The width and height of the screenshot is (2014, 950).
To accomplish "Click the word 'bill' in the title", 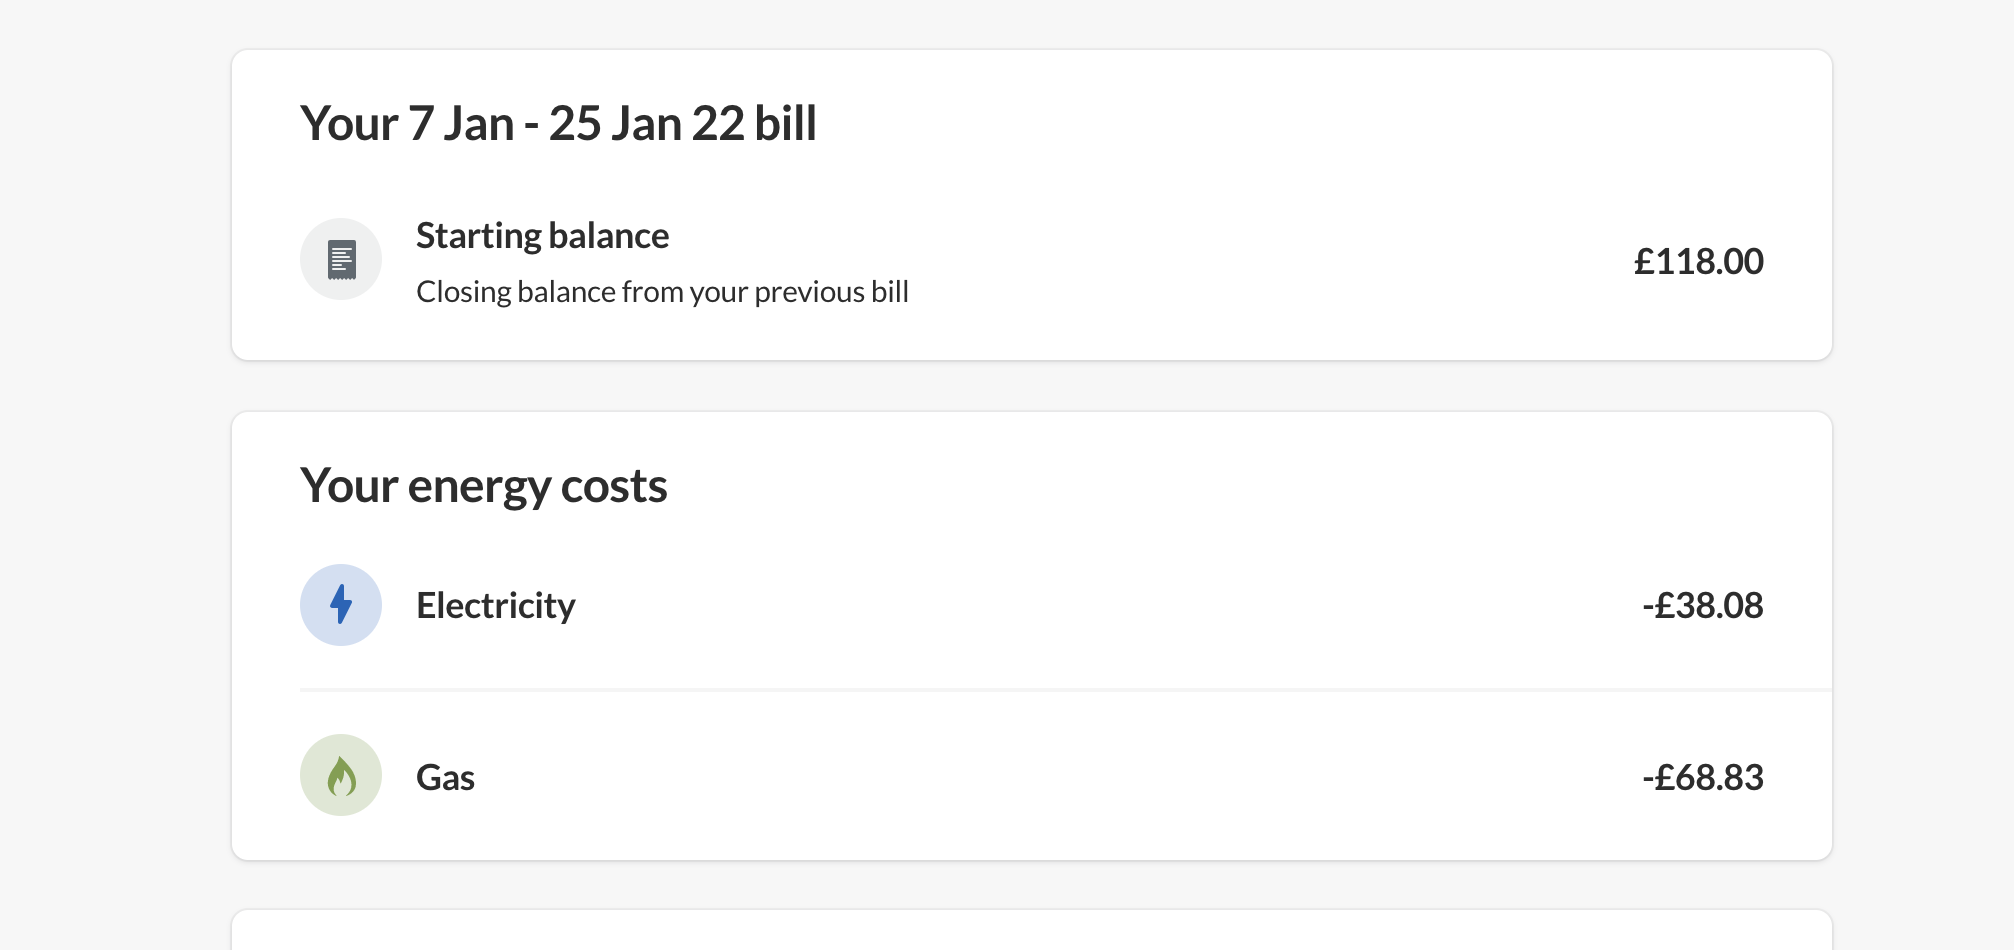I will [785, 124].
